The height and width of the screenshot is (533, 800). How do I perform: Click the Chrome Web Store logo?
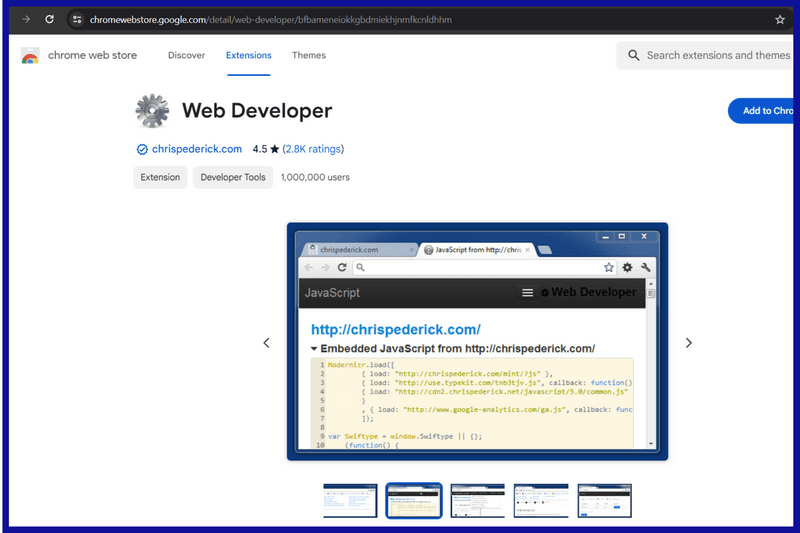pos(30,56)
